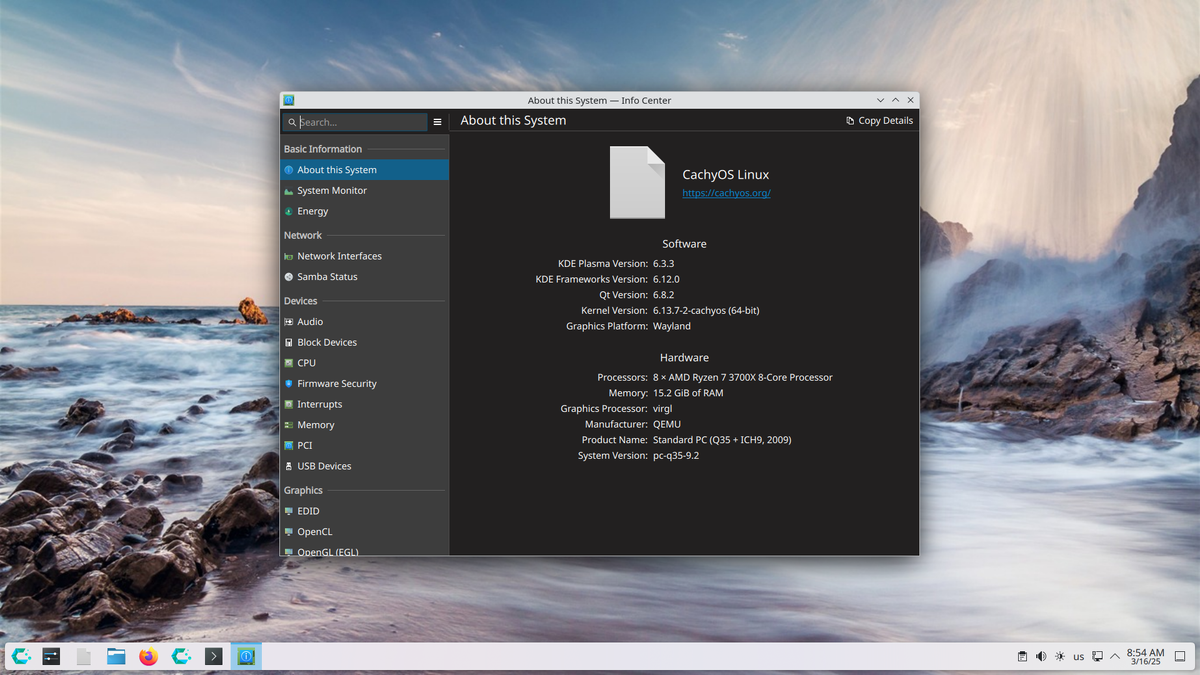This screenshot has height=675, width=1200.
Task: Click Graphics Processor value virgl
Action: point(664,409)
